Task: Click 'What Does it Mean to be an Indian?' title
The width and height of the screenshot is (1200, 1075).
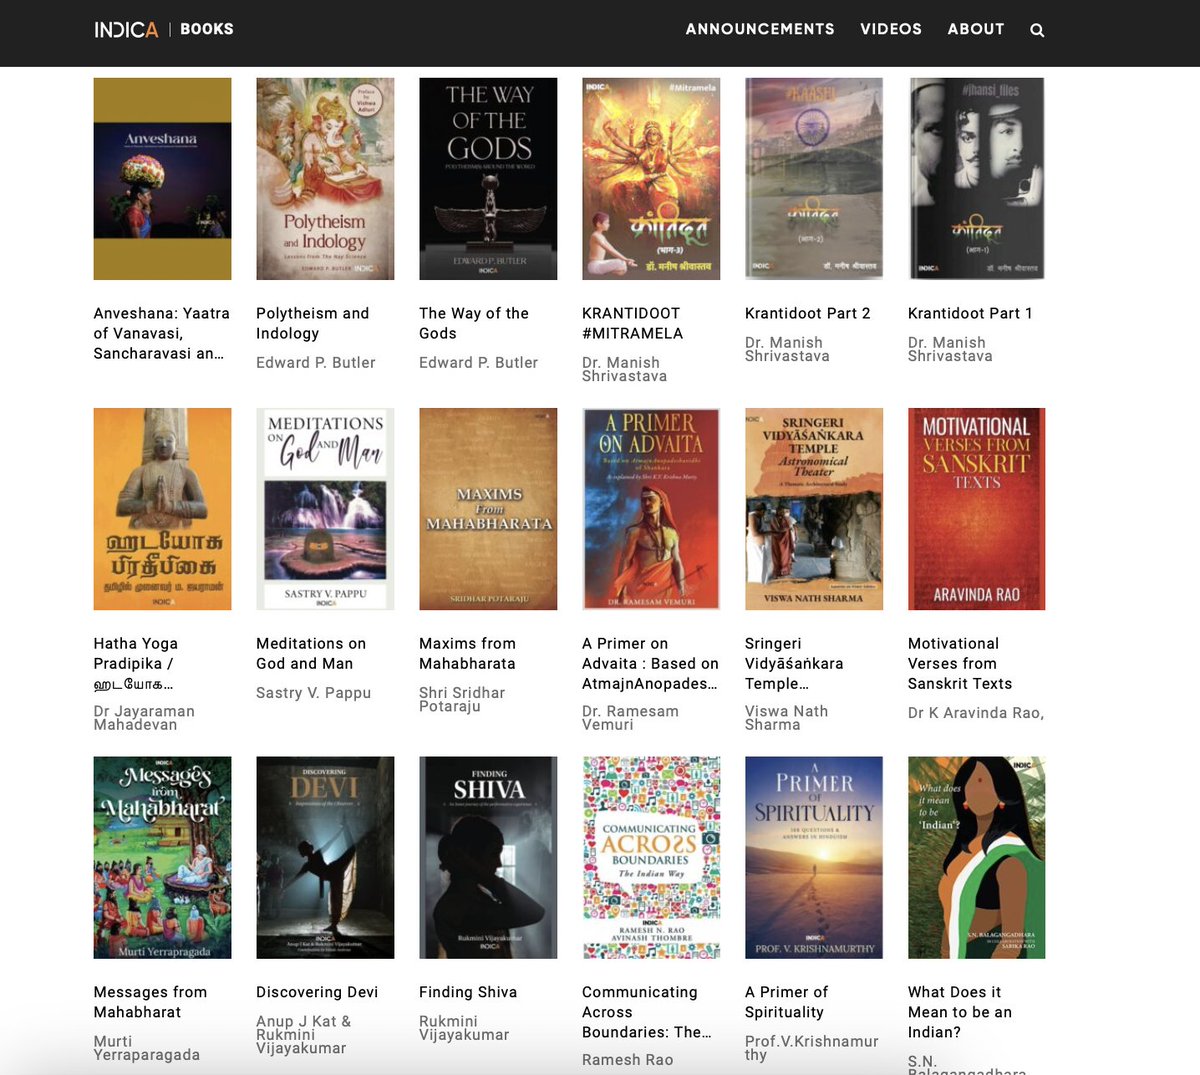Action: pos(960,1012)
